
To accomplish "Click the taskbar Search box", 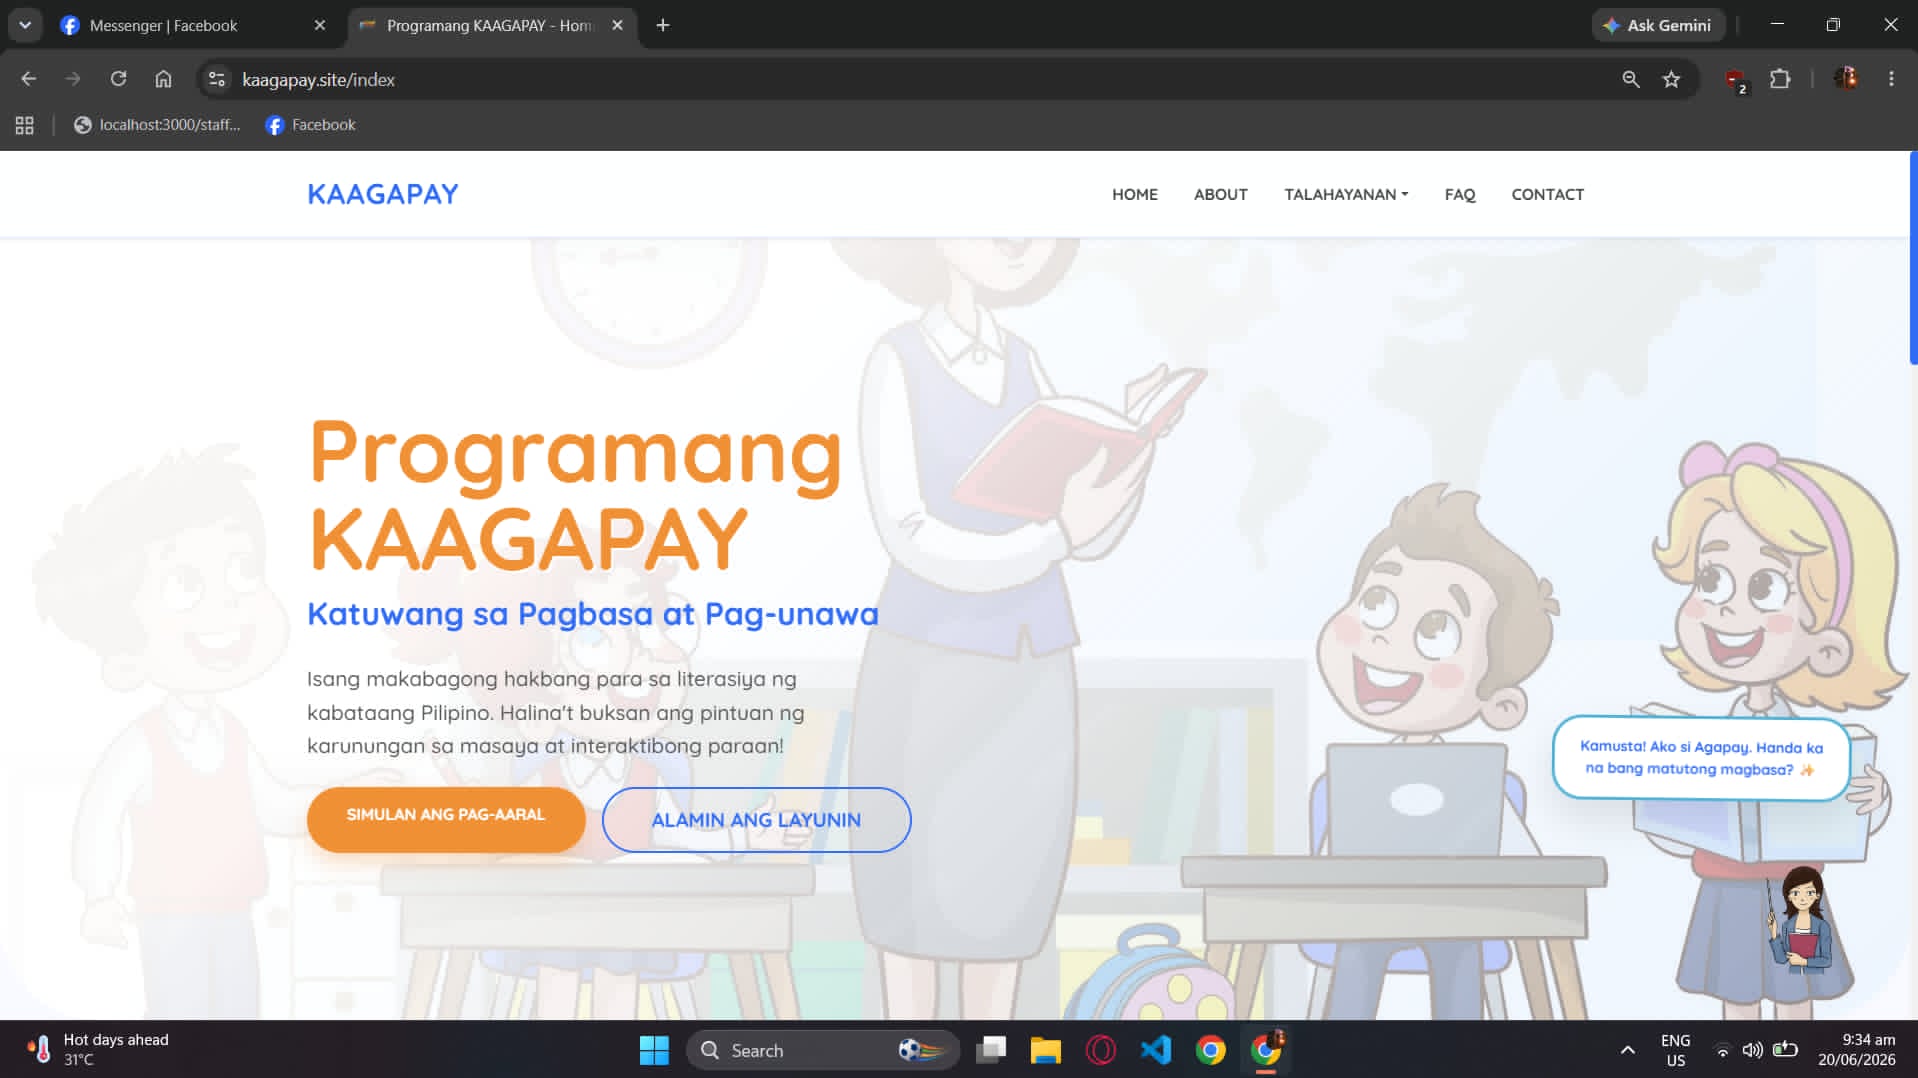I will (x=822, y=1050).
